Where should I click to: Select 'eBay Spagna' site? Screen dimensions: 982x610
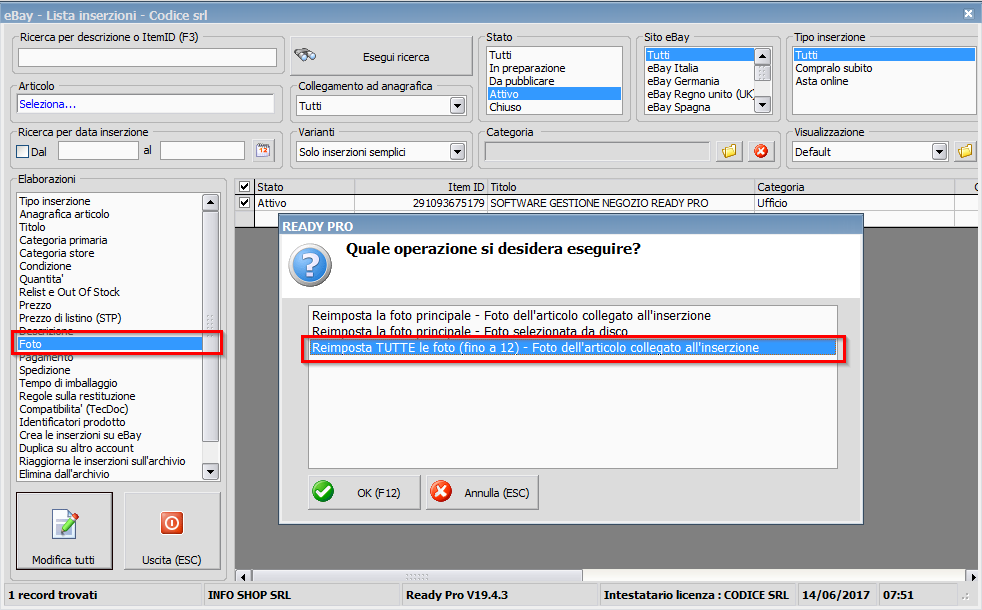pyautogui.click(x=700, y=107)
